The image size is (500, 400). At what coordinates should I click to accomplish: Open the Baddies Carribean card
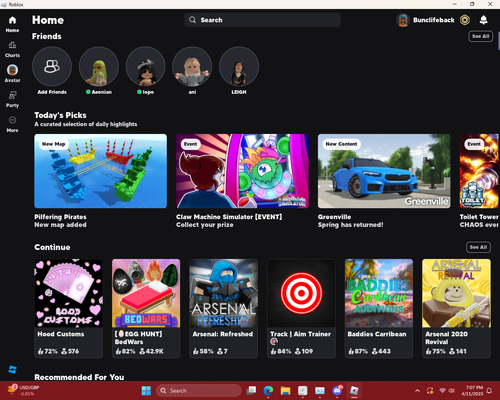(379, 308)
